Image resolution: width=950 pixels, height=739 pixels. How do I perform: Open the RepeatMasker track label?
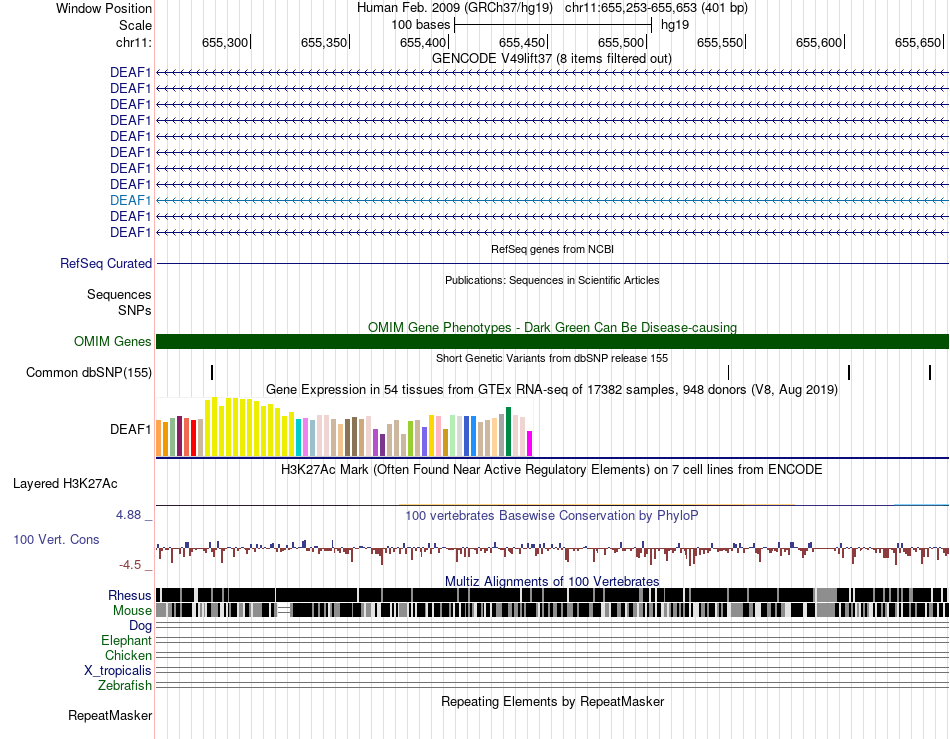(110, 715)
